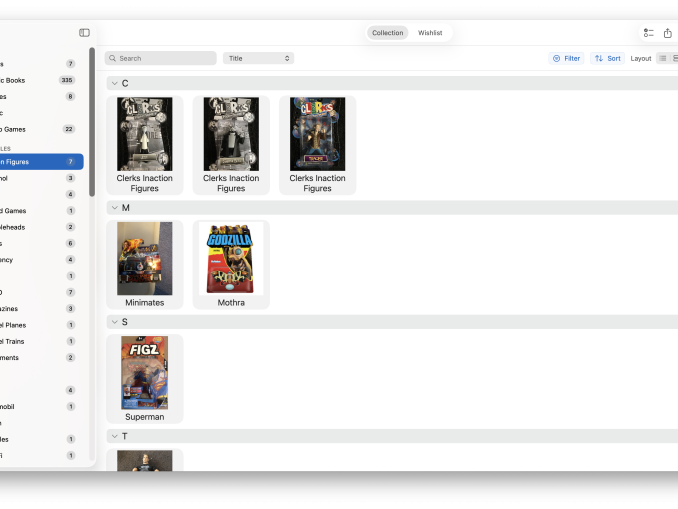Click into the Search field
678x509 pixels.
coord(160,58)
